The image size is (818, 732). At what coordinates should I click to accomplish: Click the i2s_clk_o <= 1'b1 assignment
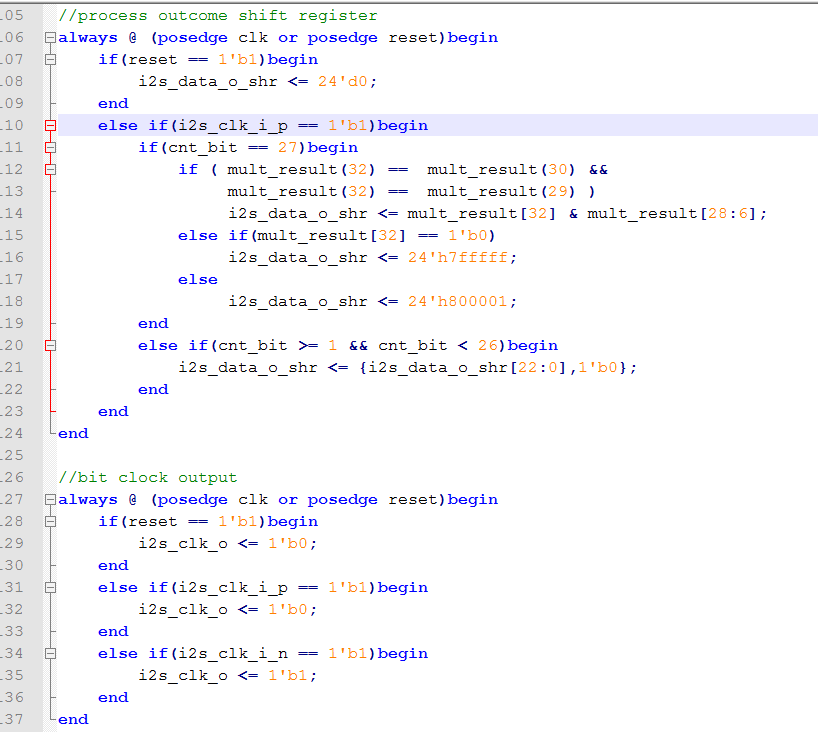coord(227,676)
